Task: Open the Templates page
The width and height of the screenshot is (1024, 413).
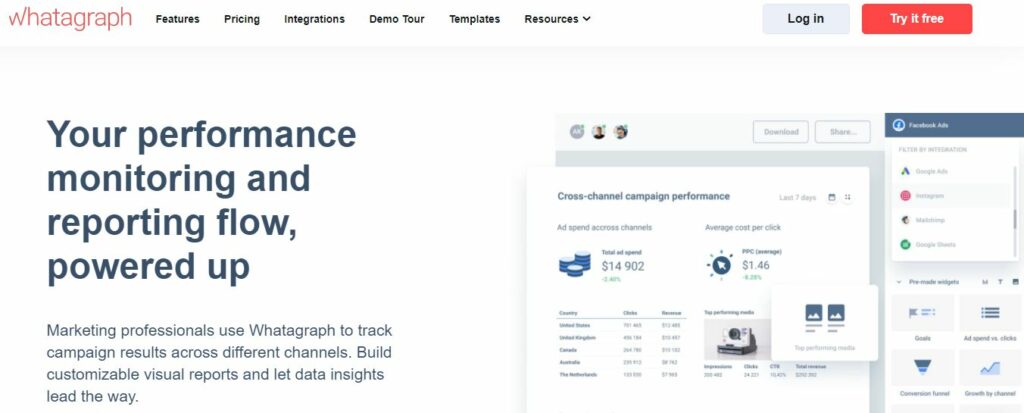Action: 474,19
